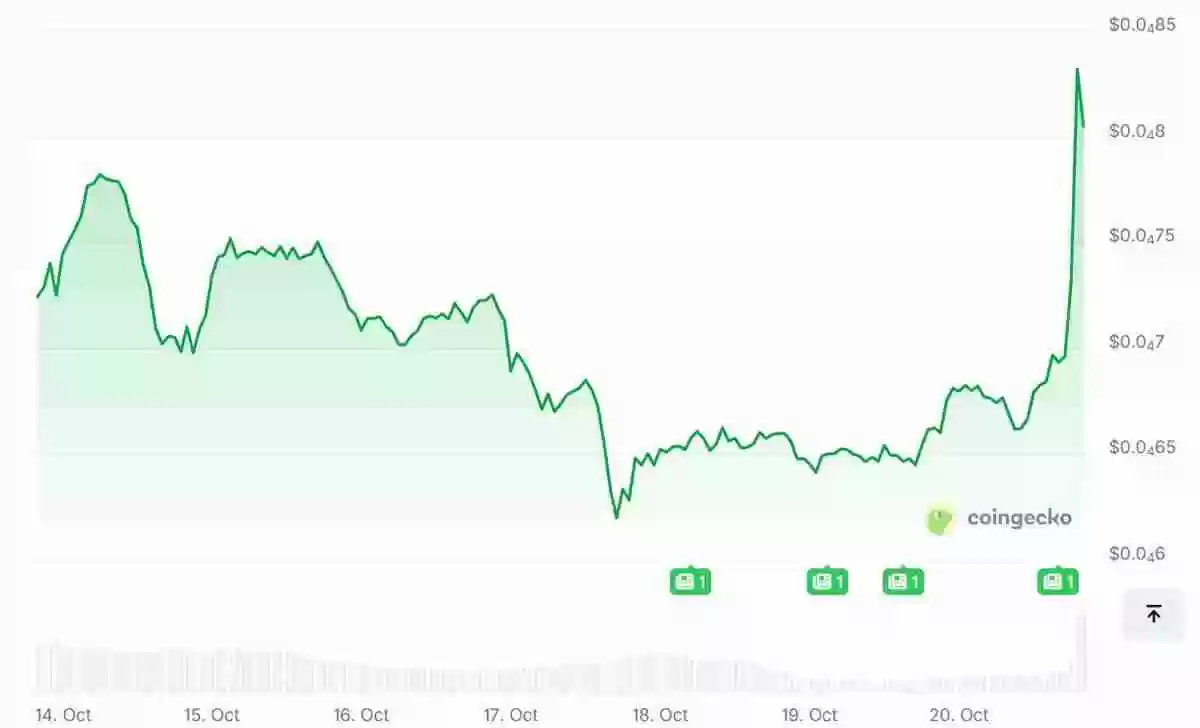Select the 14. Oct date label
The image size is (1200, 728).
tap(63, 715)
